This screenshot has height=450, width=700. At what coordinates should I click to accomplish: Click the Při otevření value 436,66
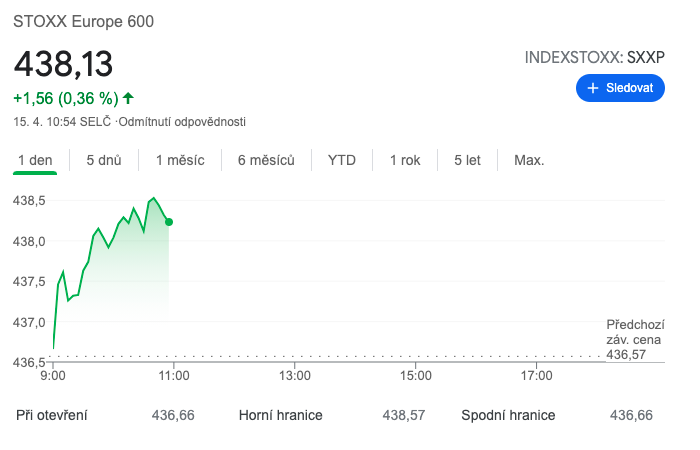click(172, 415)
